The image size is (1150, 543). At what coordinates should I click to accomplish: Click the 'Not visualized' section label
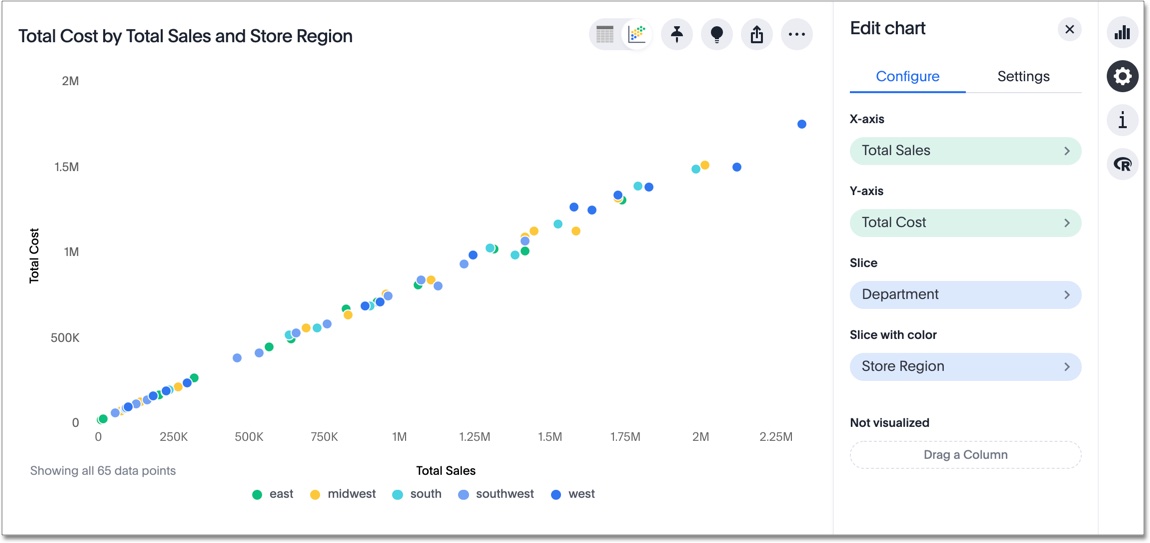tap(890, 423)
